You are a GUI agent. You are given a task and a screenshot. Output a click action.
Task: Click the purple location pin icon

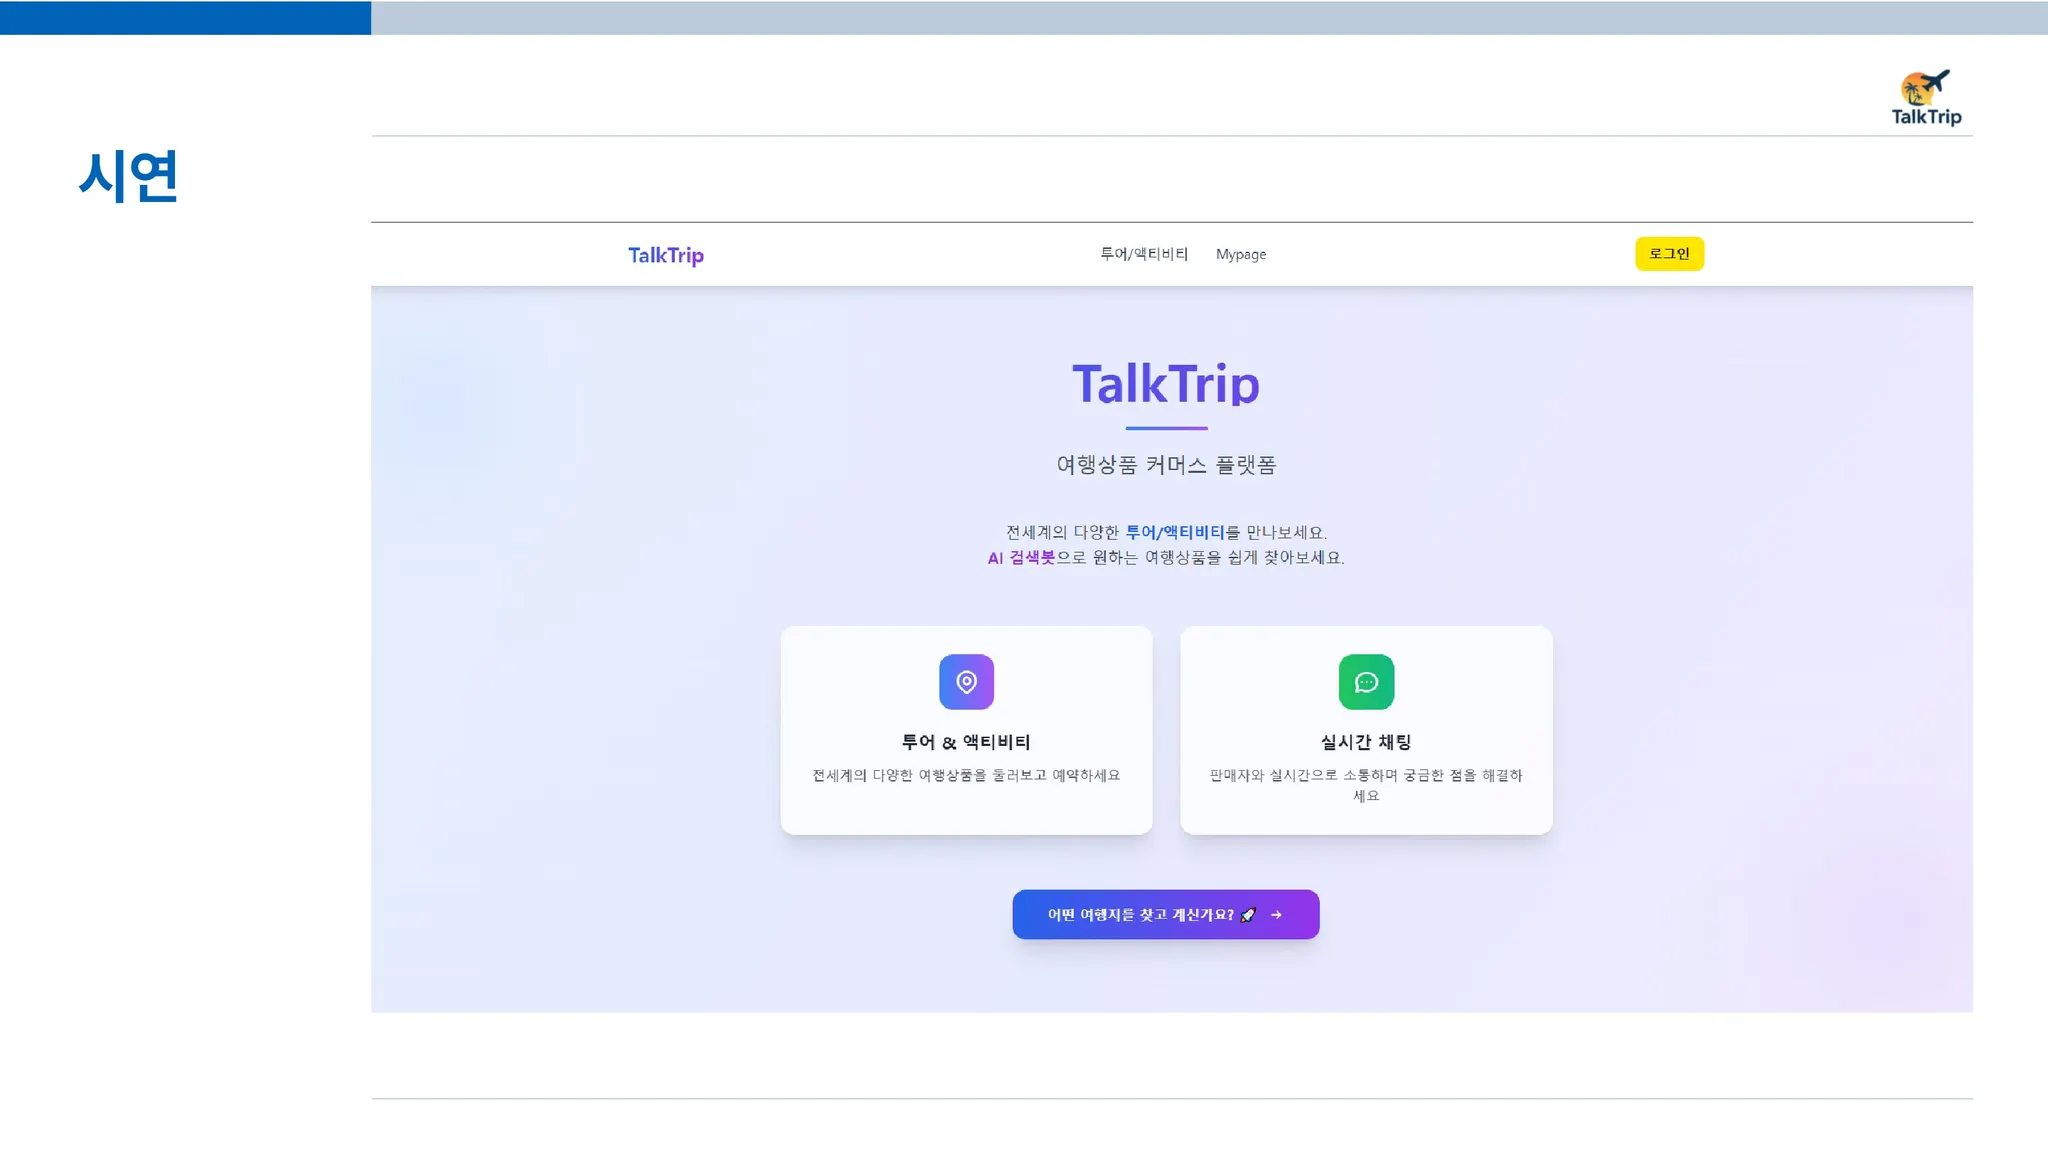click(x=966, y=682)
